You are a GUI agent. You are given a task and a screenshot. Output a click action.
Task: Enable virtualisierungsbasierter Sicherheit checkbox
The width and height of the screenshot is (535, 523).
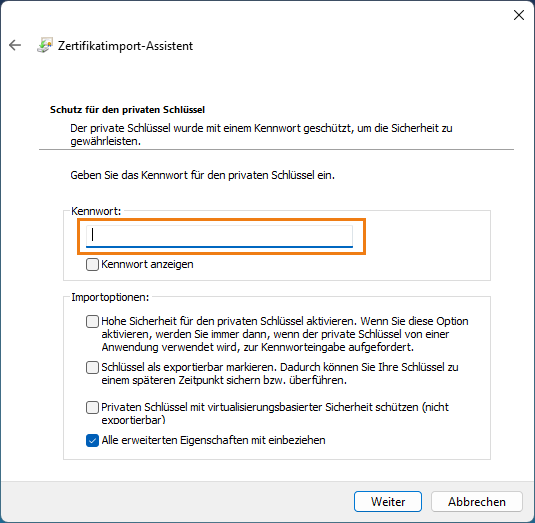92,407
